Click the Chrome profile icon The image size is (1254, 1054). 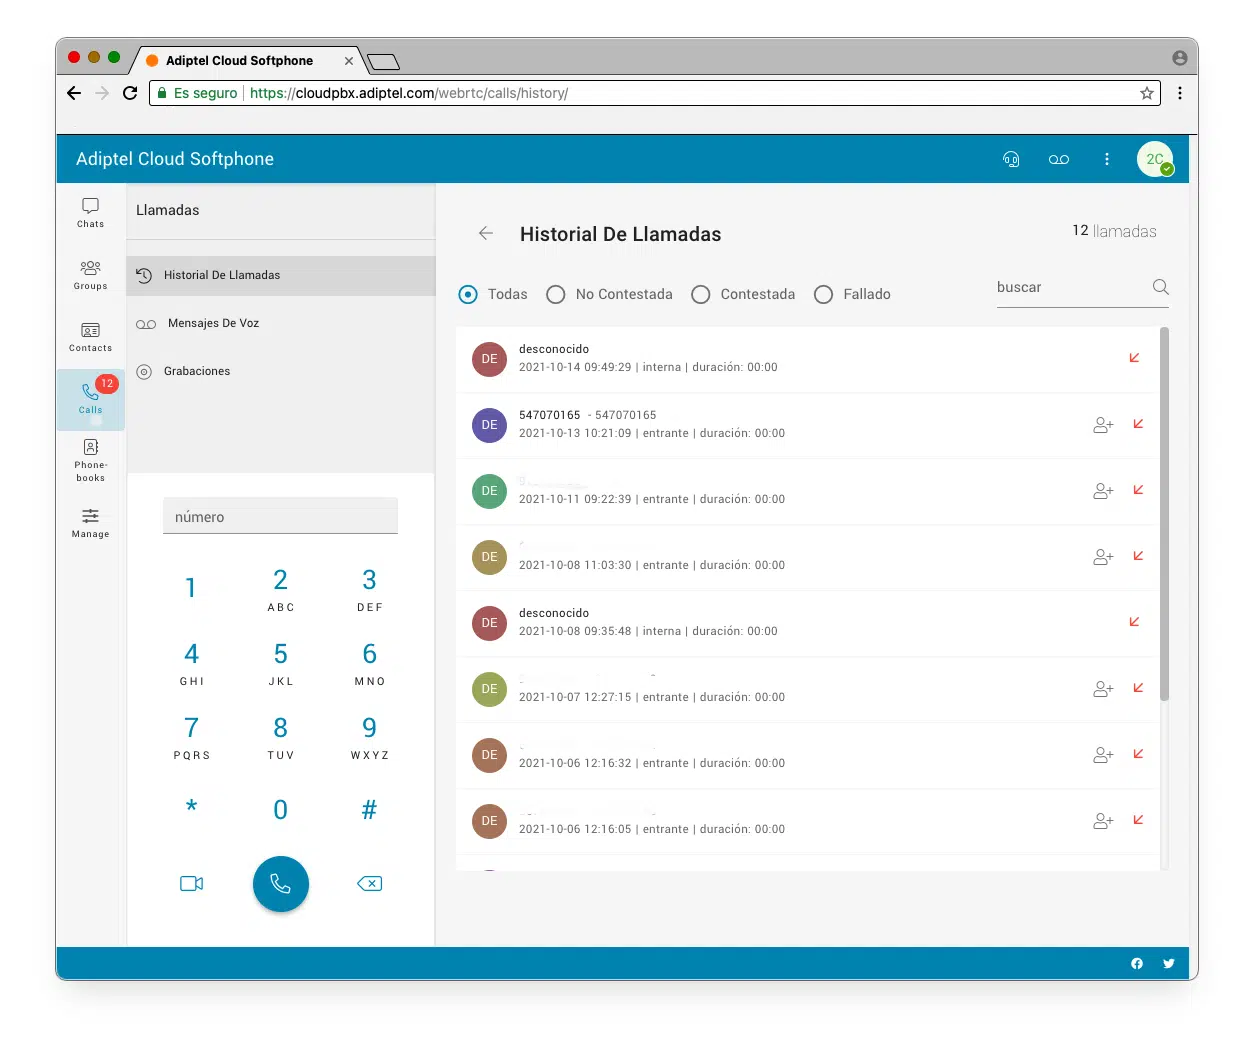tap(1180, 58)
